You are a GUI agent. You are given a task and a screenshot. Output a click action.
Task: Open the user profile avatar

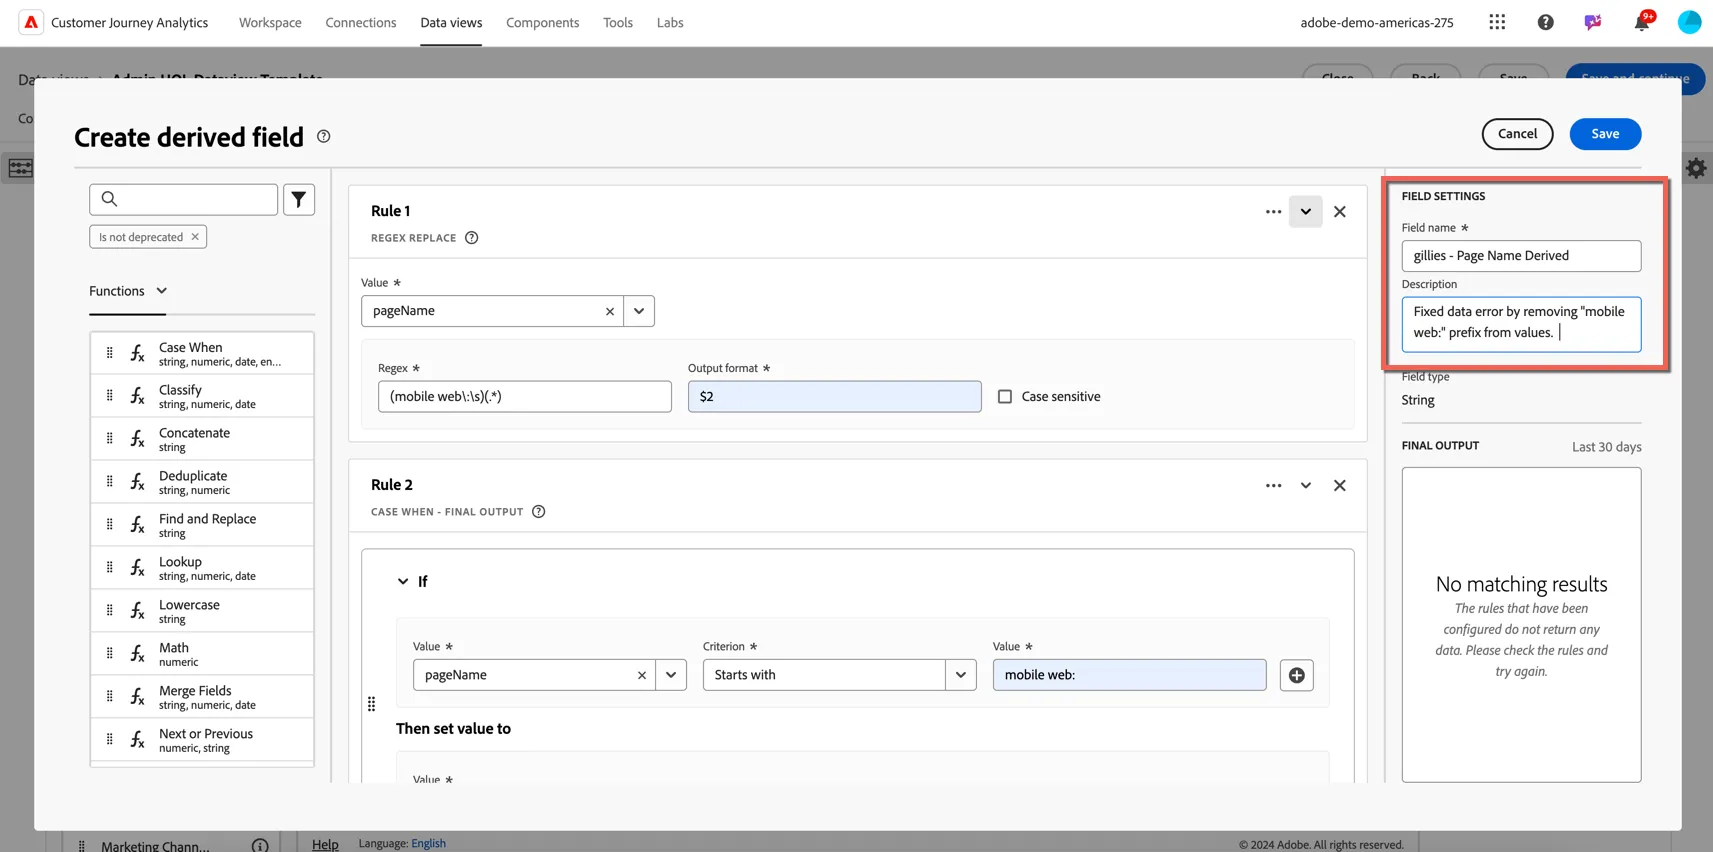coord(1689,22)
